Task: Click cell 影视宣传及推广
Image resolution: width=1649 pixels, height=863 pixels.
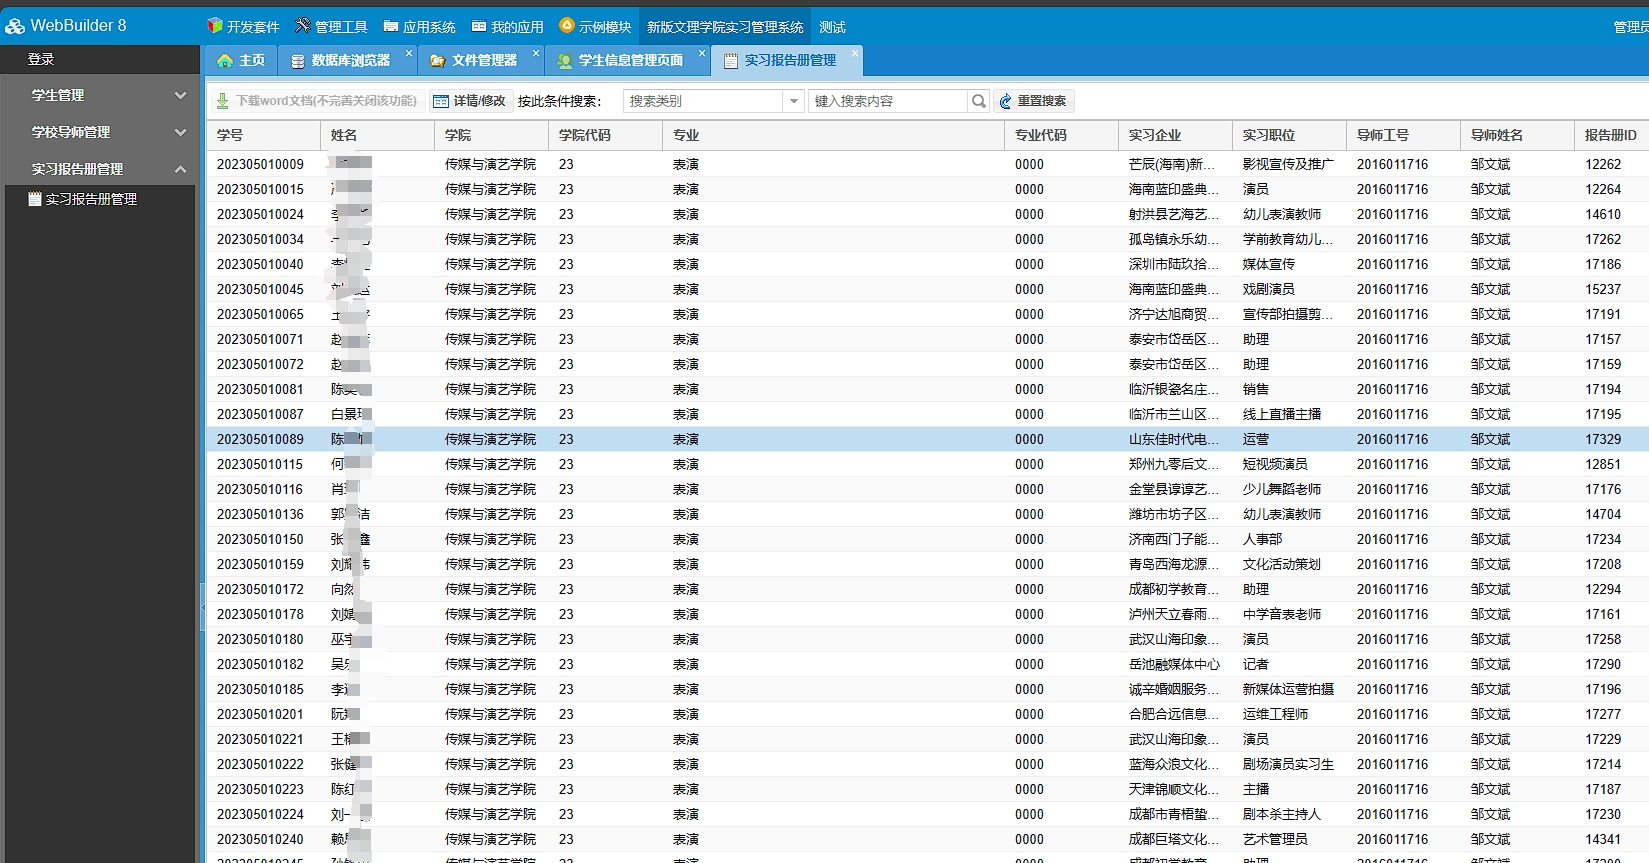Action: [1288, 164]
